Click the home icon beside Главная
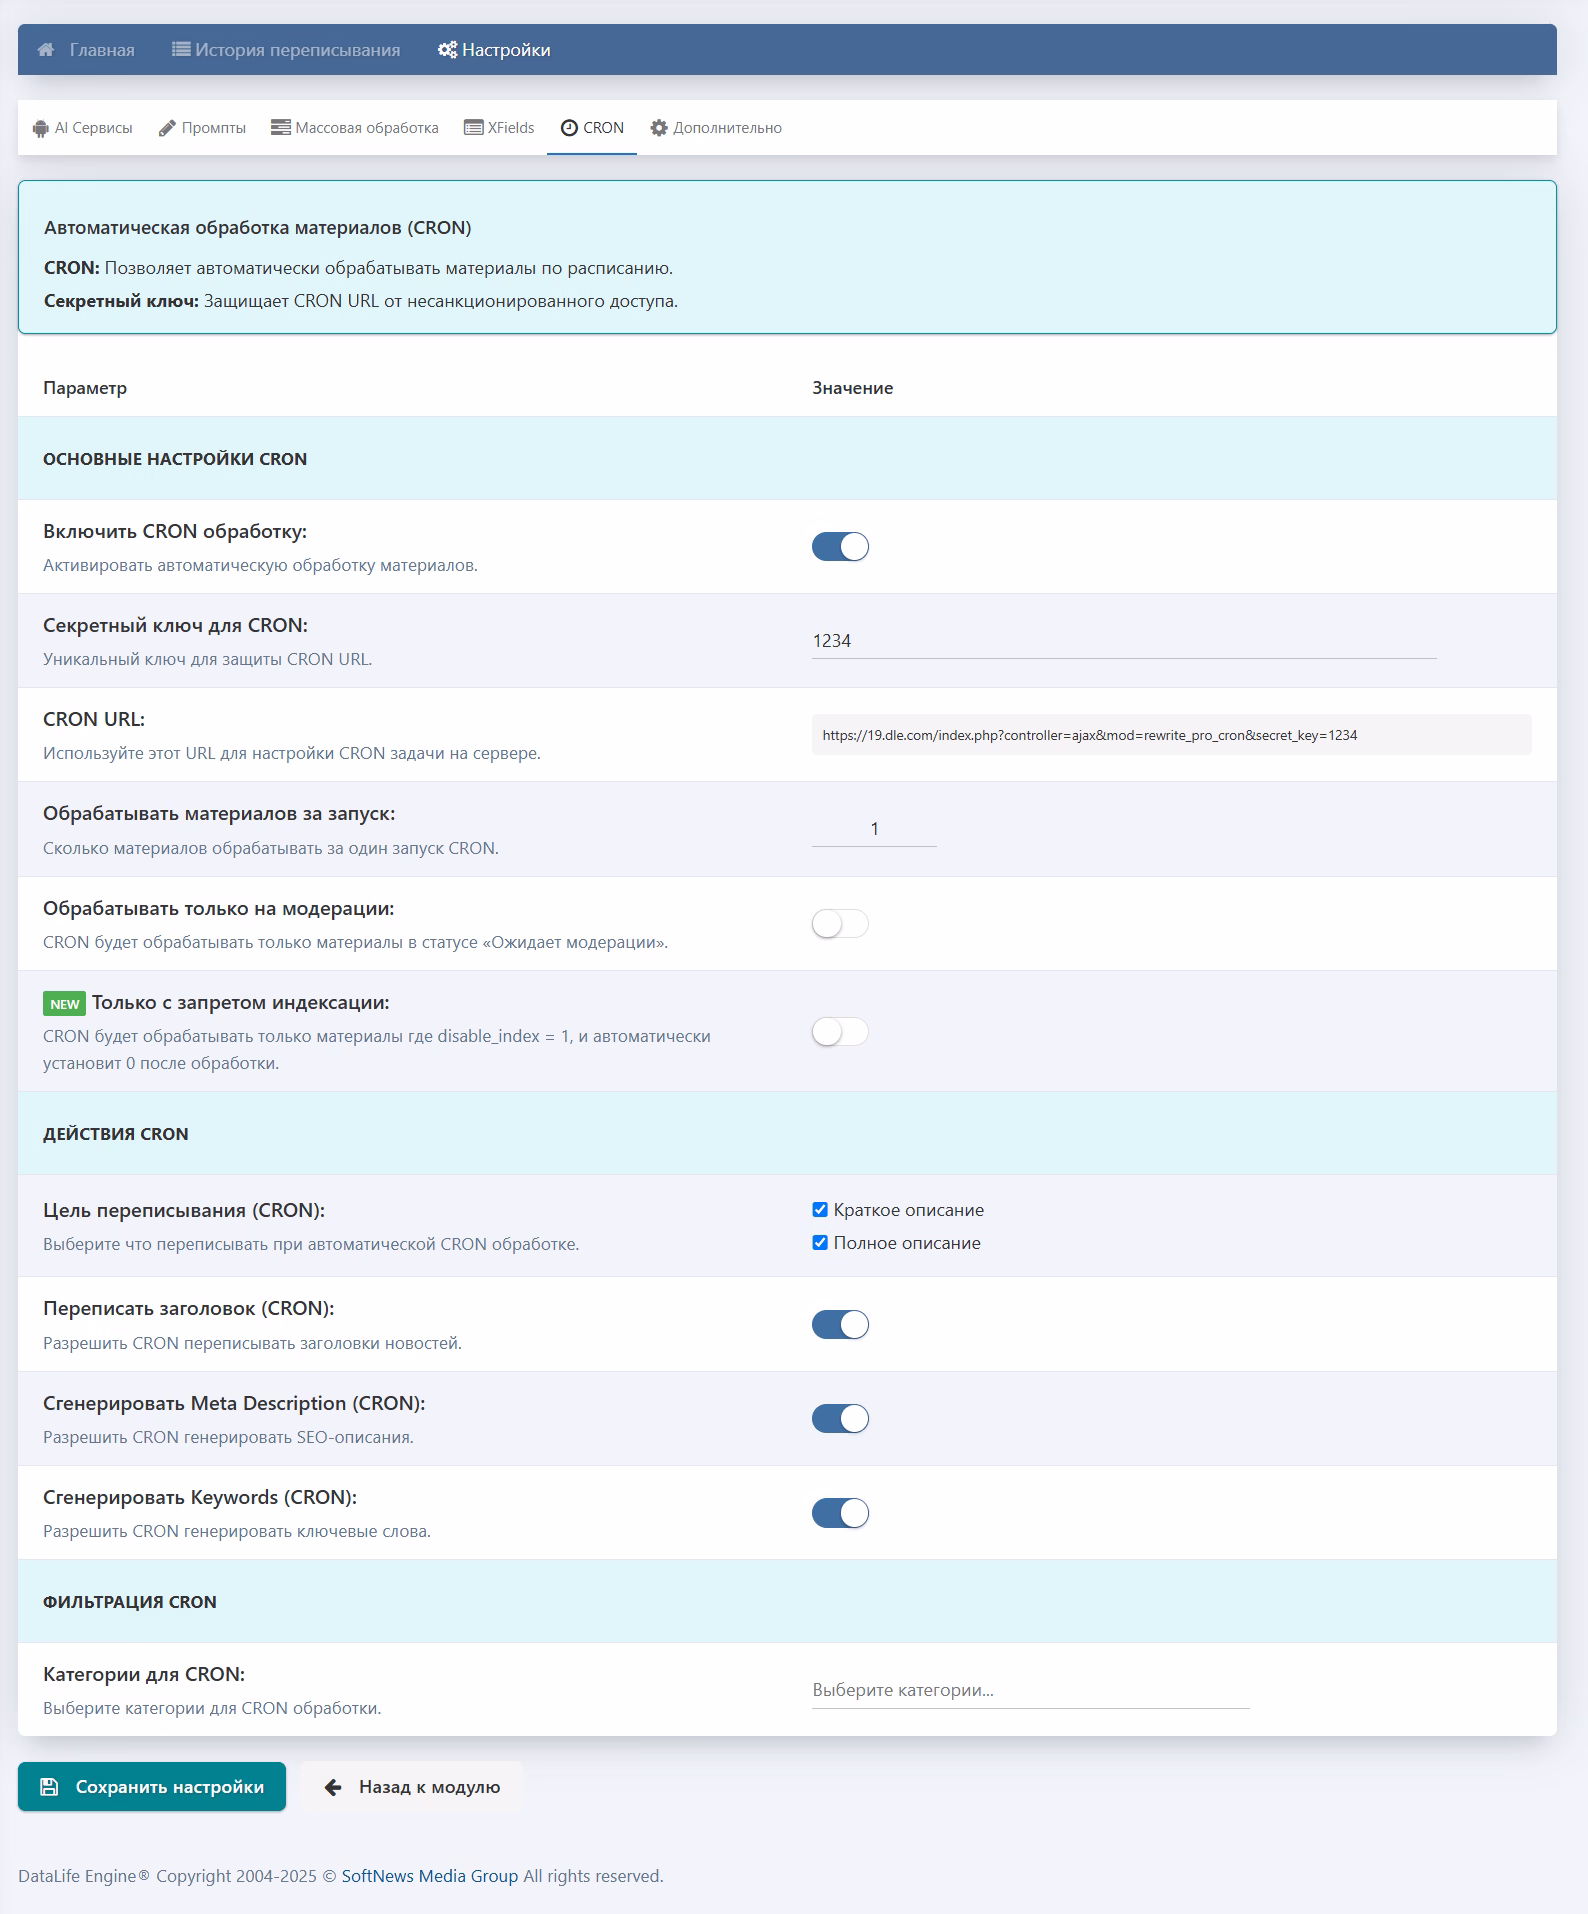Screen dimensions: 1588x1914 click(46, 50)
